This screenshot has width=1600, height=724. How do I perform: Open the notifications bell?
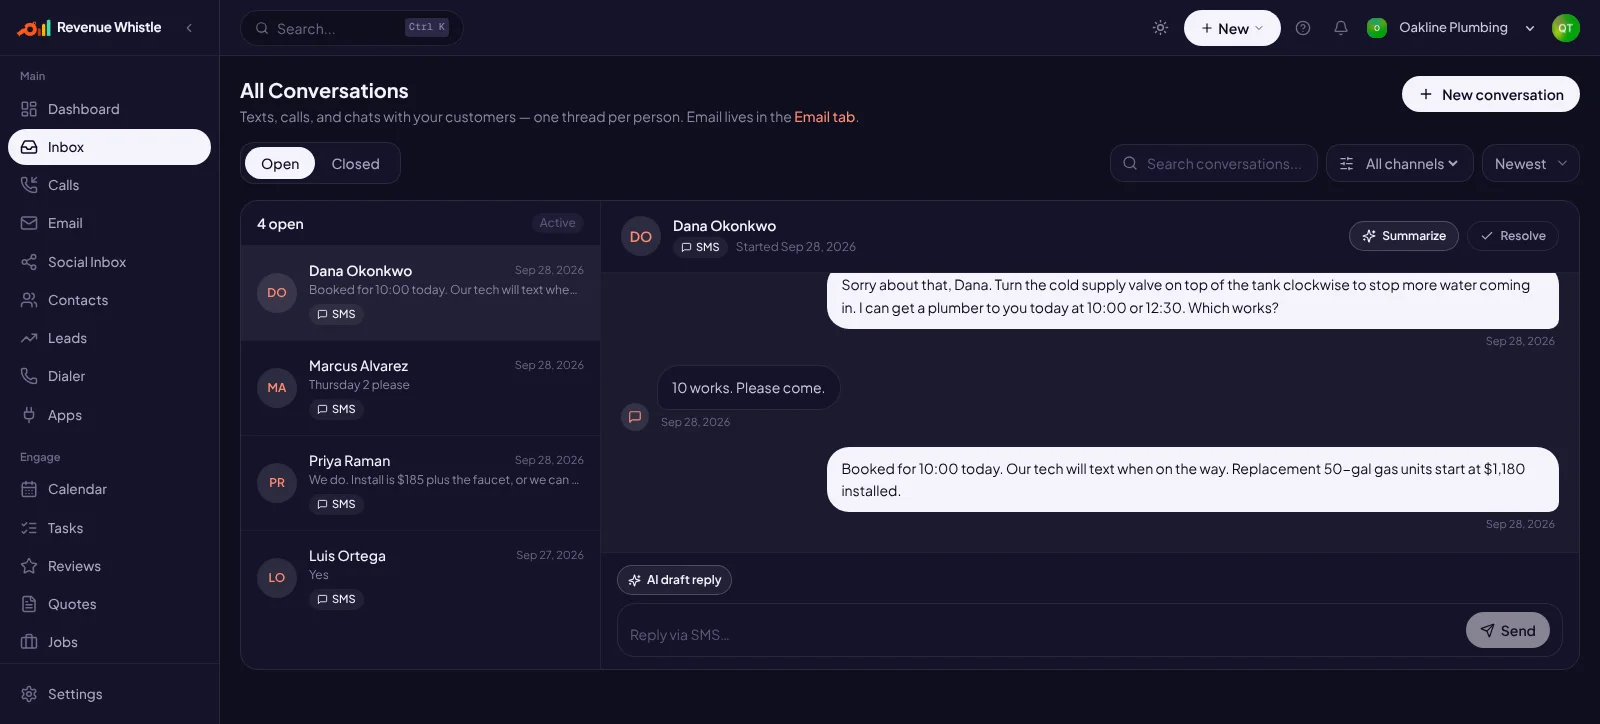click(1341, 28)
